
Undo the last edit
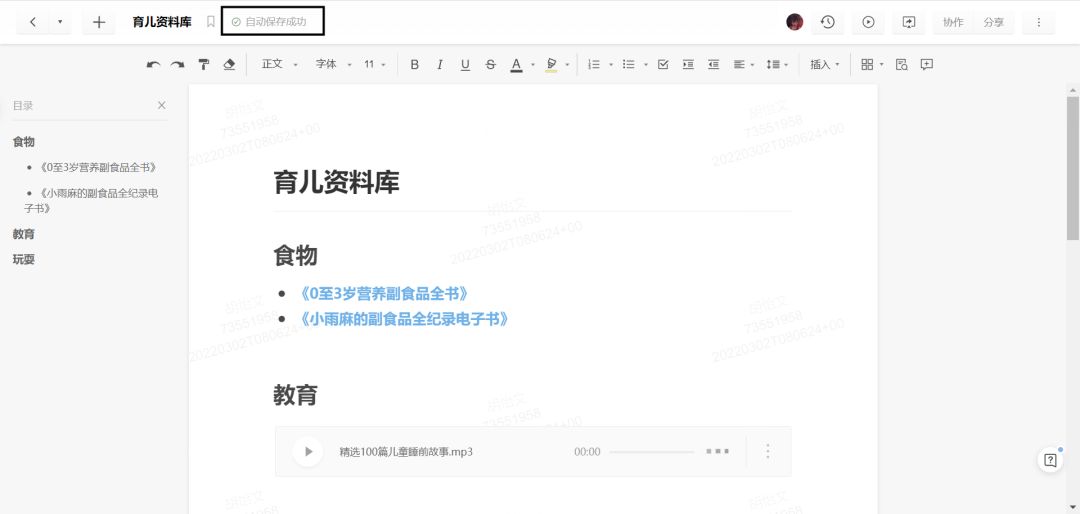[x=153, y=64]
